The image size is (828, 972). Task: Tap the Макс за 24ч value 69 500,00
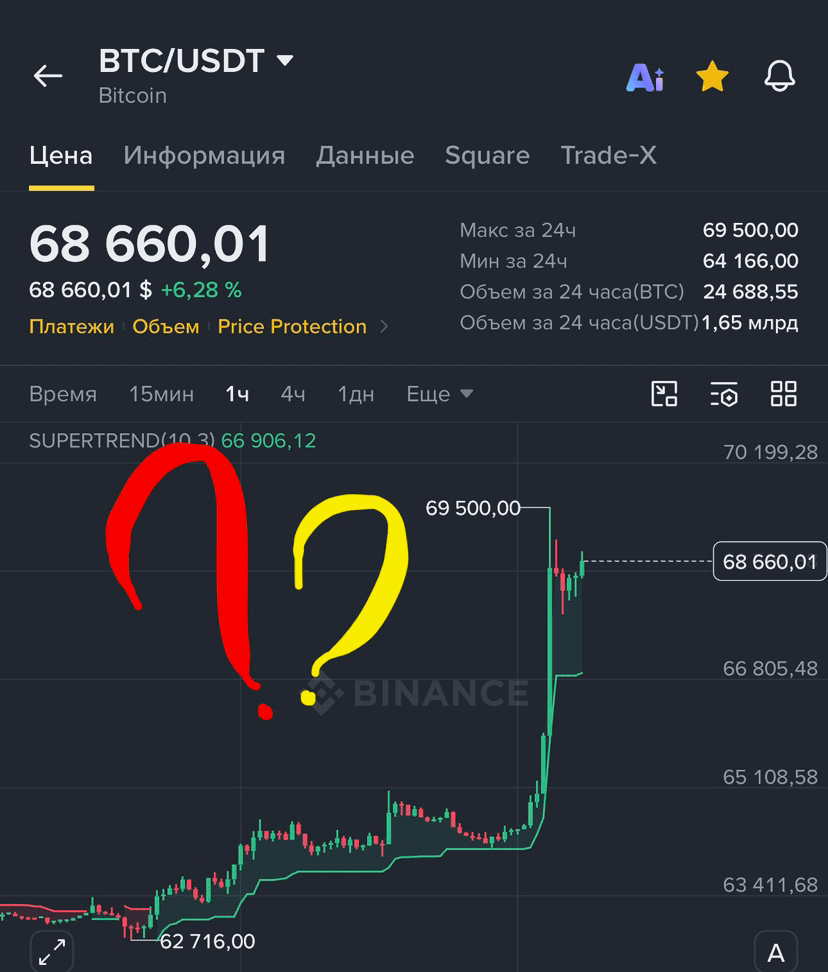point(751,231)
